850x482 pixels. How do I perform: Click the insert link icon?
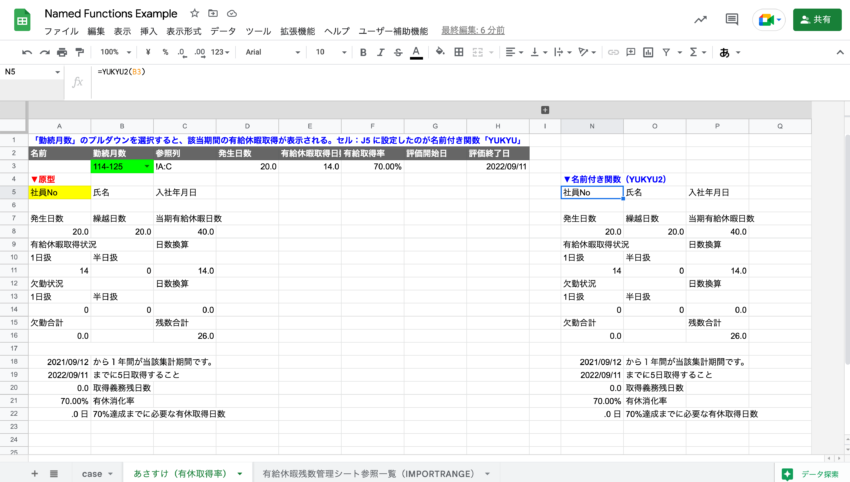[x=613, y=52]
